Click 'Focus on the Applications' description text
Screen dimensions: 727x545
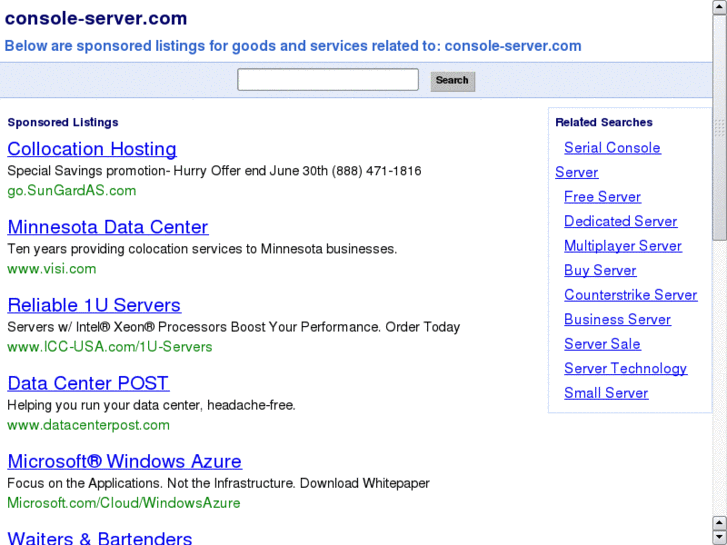(218, 483)
